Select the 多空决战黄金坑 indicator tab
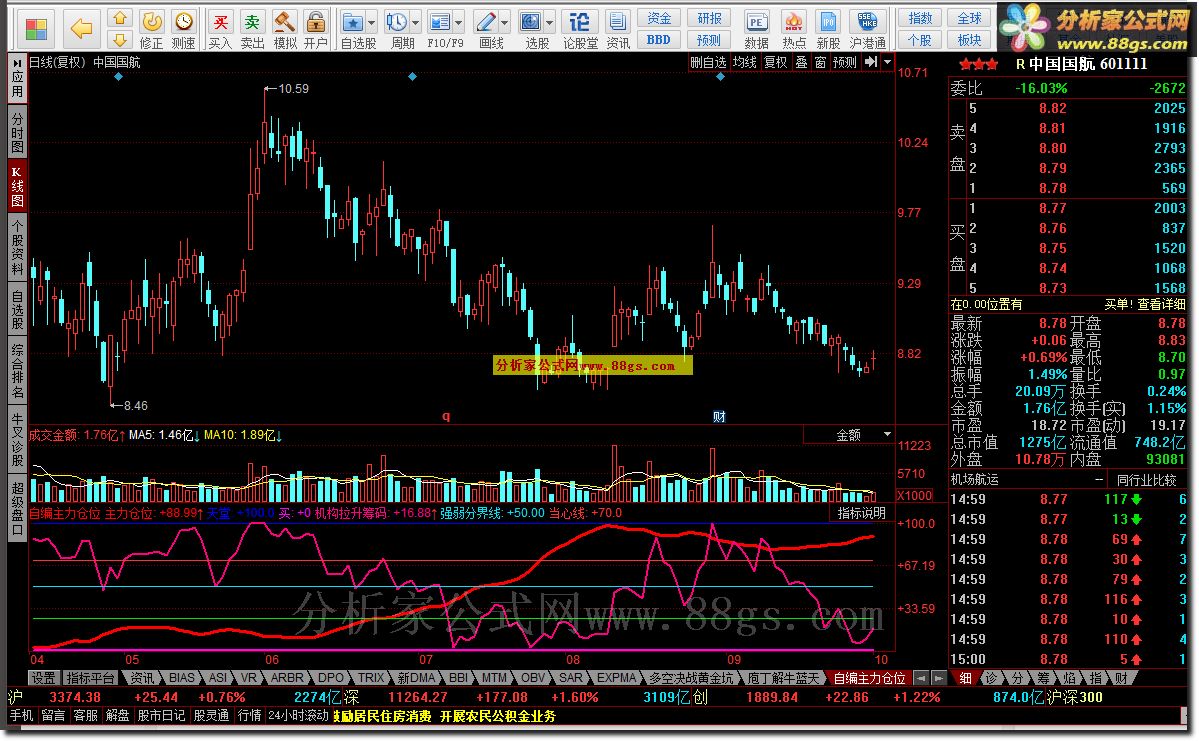 690,678
